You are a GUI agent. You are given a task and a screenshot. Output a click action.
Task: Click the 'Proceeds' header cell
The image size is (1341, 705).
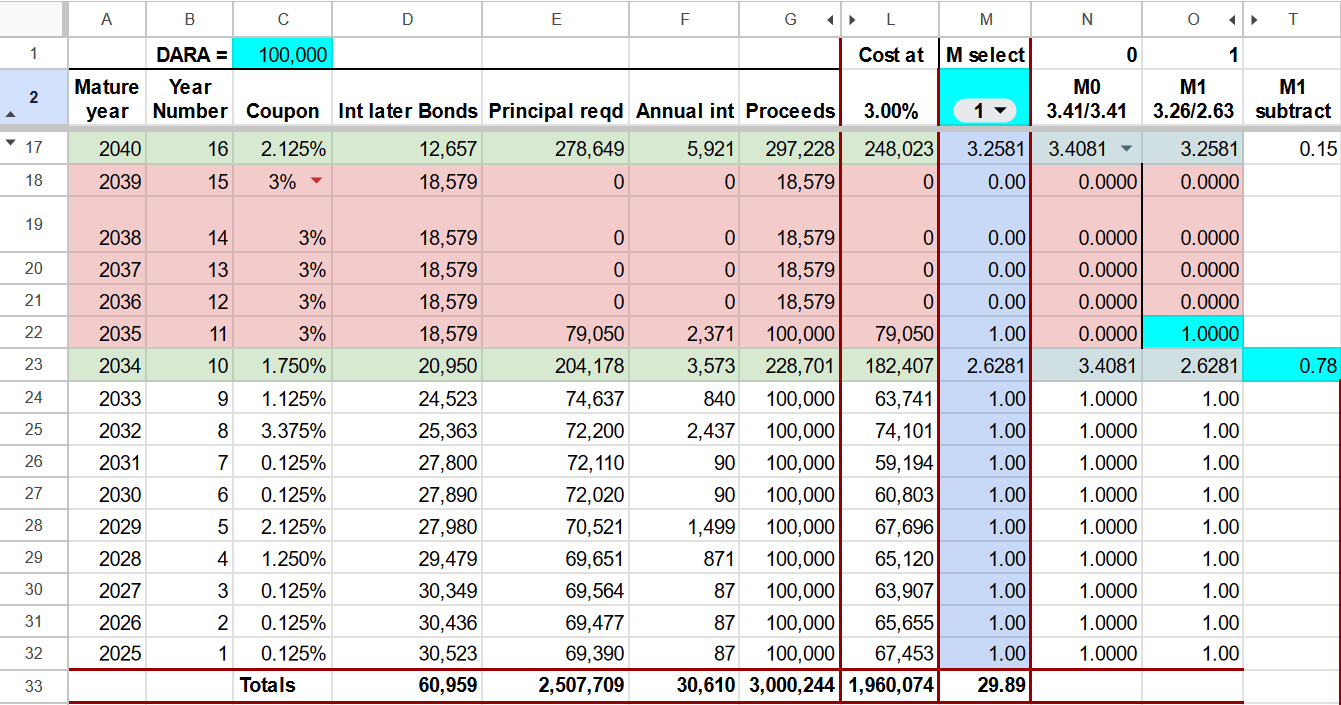790,99
